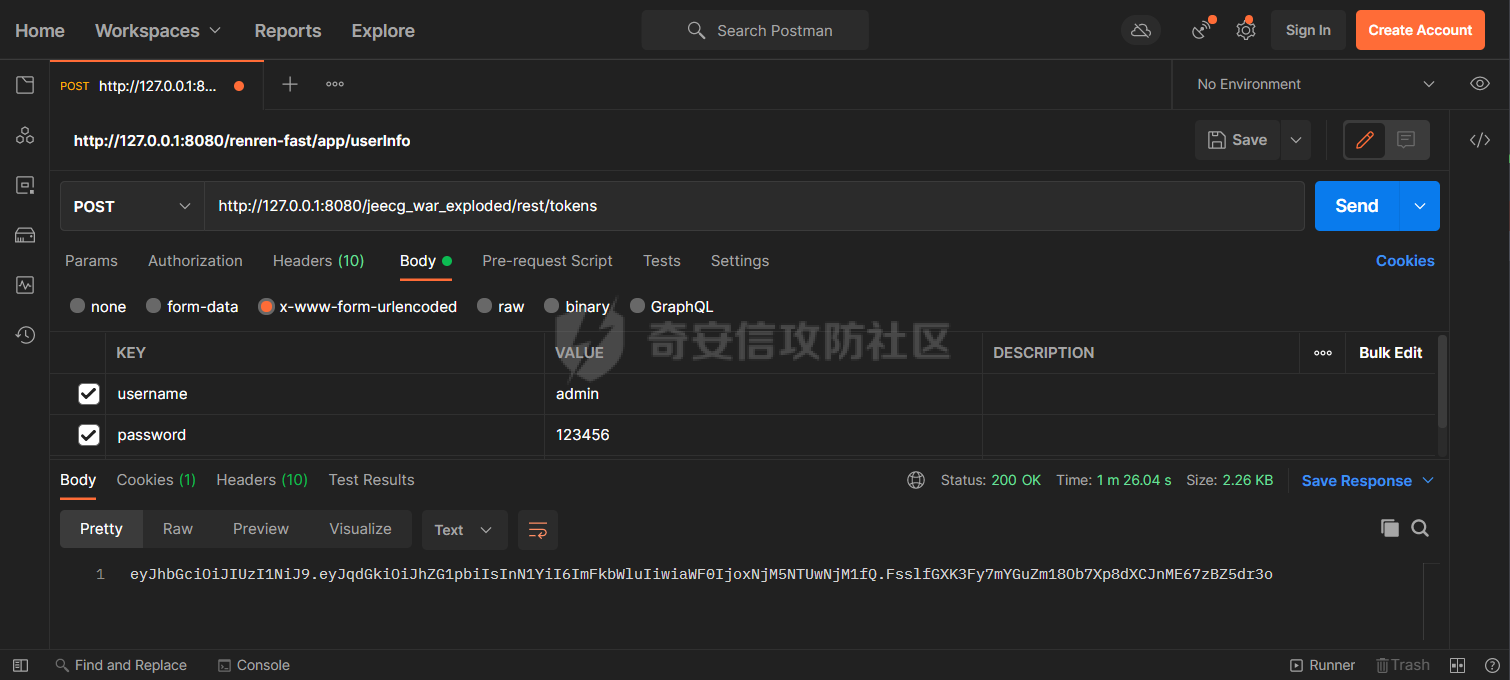The image size is (1510, 680).
Task: Switch to request Headers (10) tab
Action: [318, 261]
